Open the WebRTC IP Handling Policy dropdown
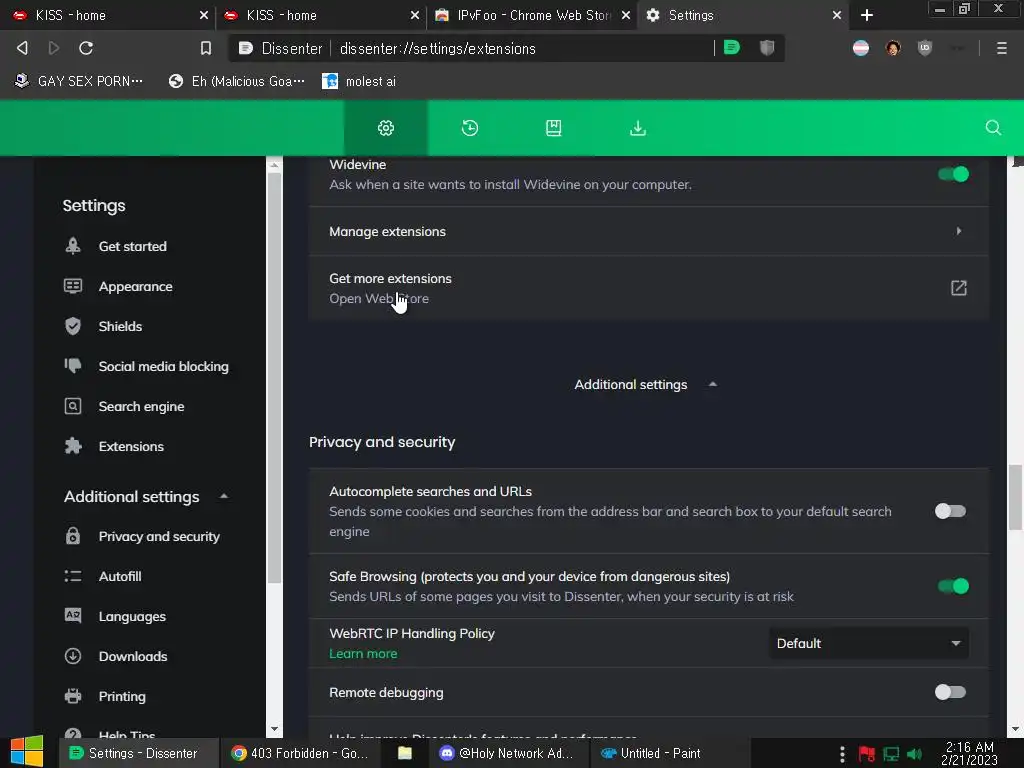Image resolution: width=1024 pixels, height=768 pixels. 869,643
